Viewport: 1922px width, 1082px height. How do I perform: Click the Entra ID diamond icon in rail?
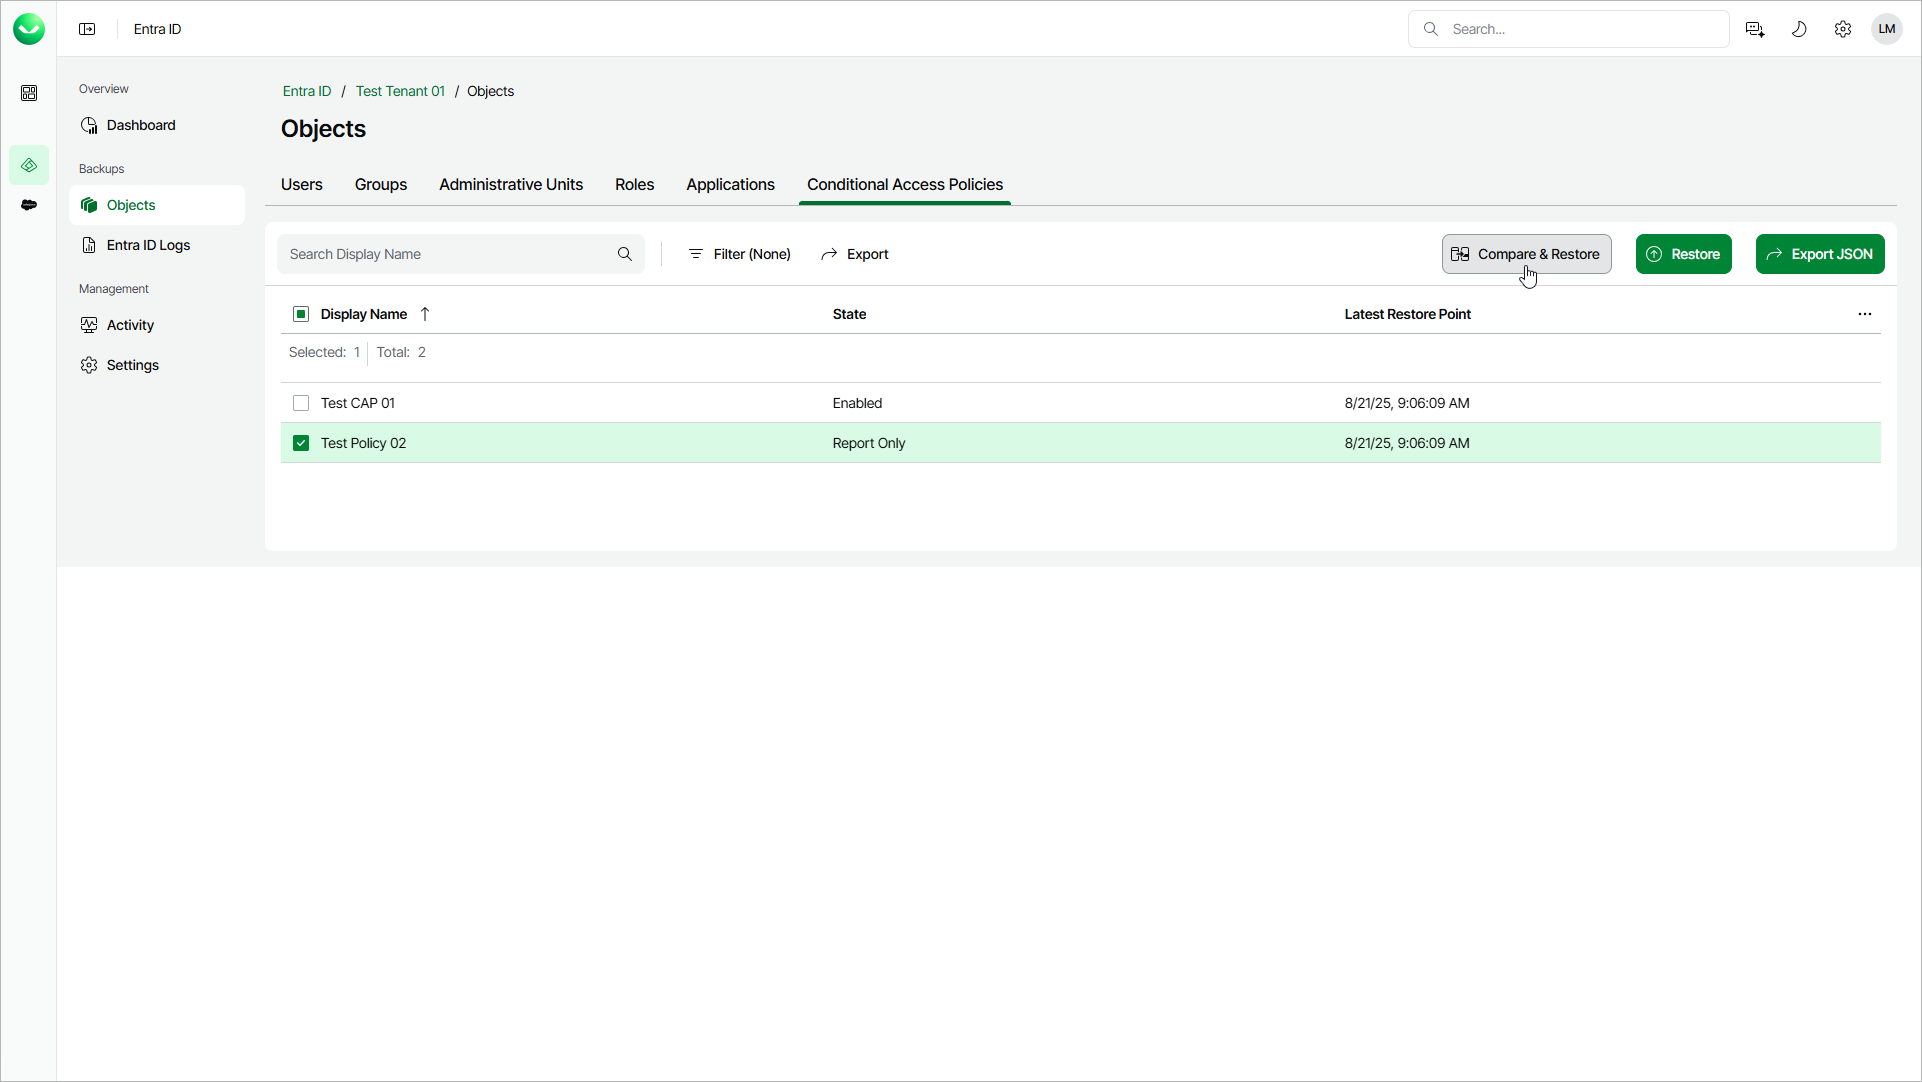click(29, 165)
